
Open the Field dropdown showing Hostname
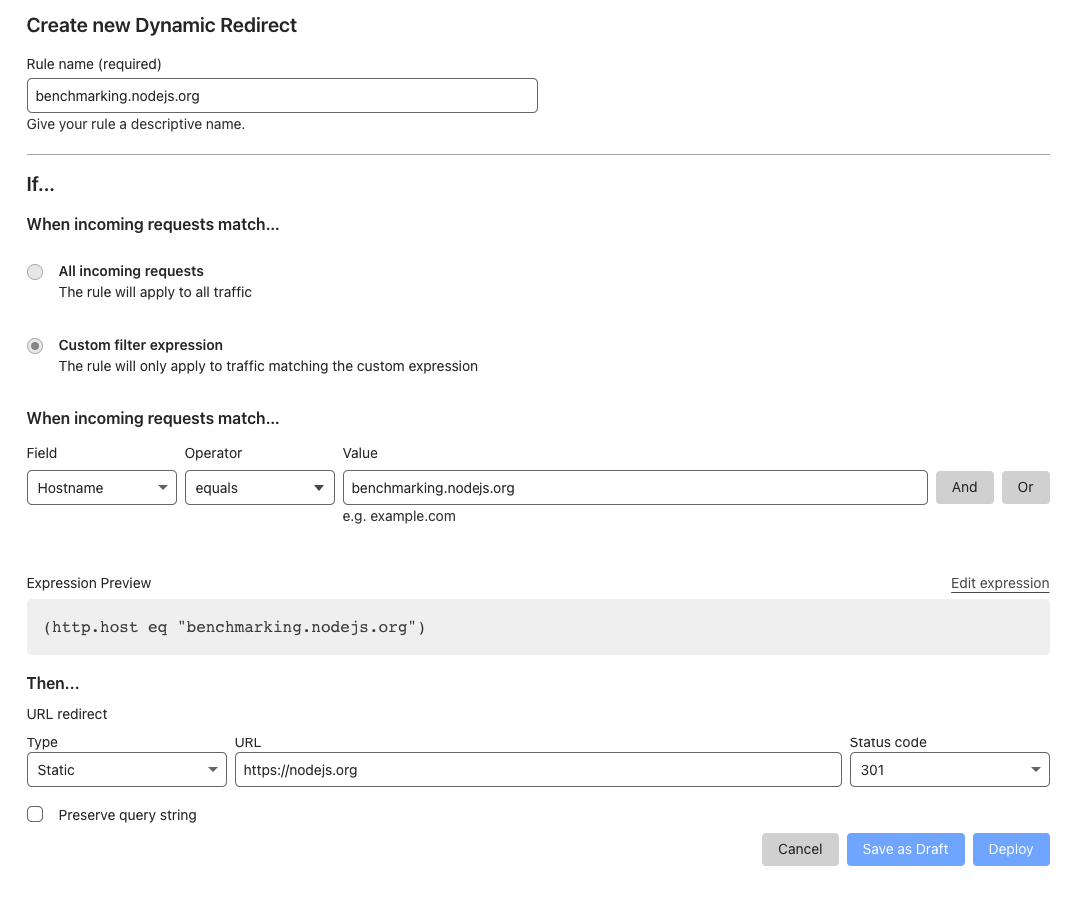pos(101,488)
